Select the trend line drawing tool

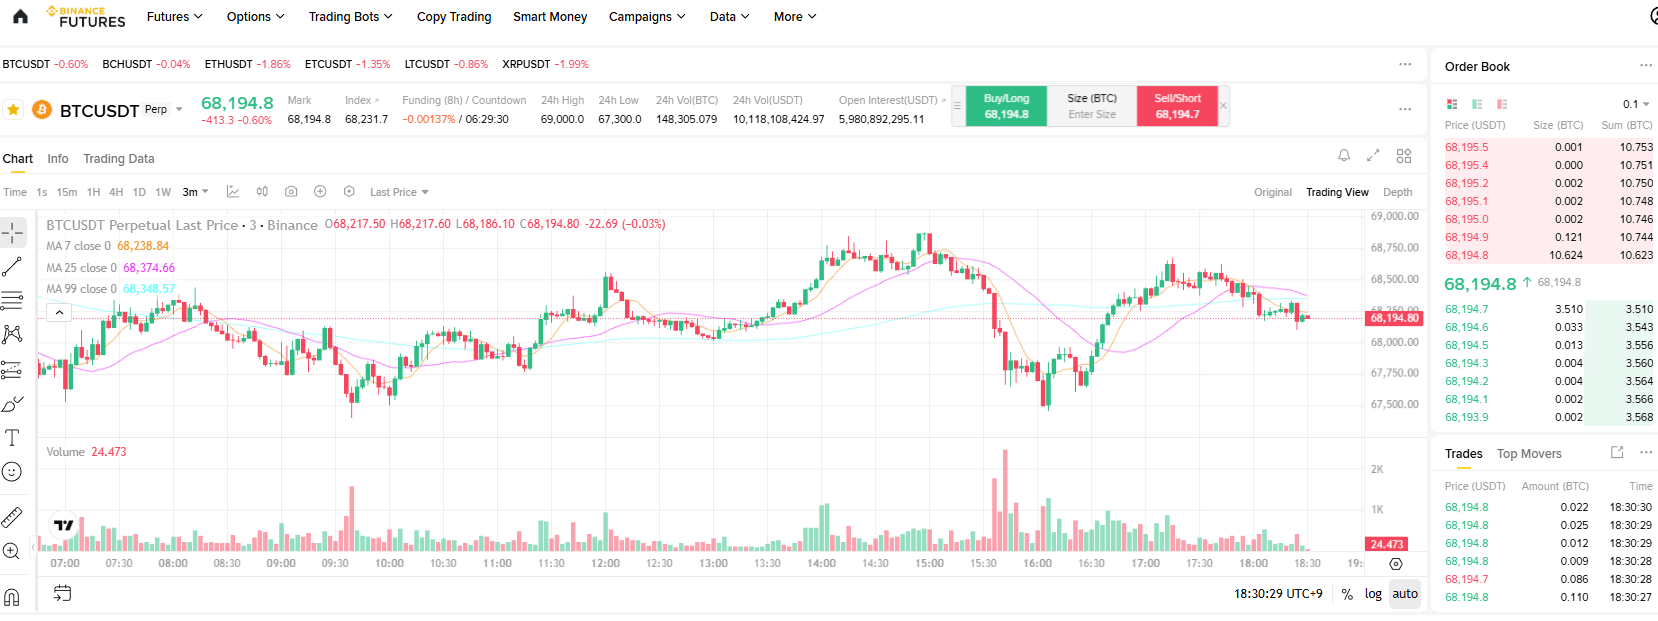(12, 267)
